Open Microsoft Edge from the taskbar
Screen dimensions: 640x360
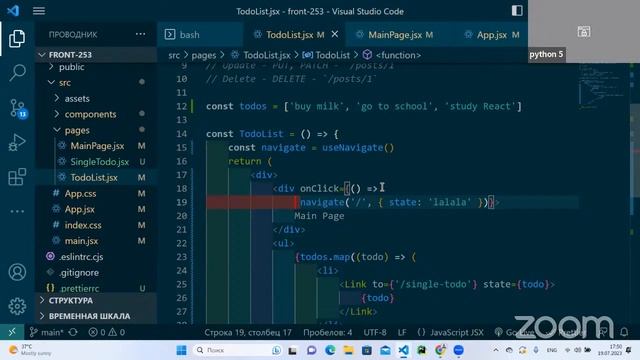pyautogui.click(x=330, y=350)
